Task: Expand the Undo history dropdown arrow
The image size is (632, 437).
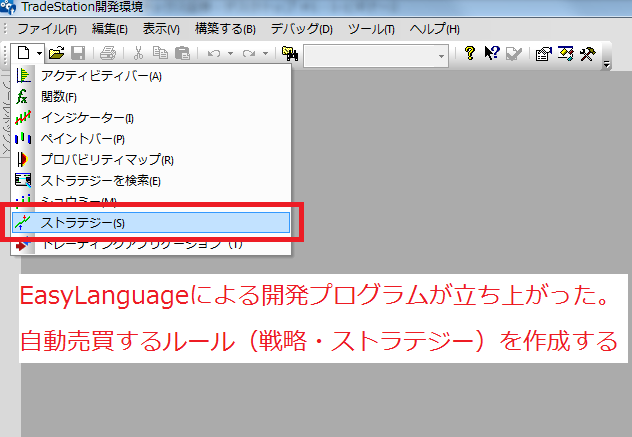Action: [231, 53]
